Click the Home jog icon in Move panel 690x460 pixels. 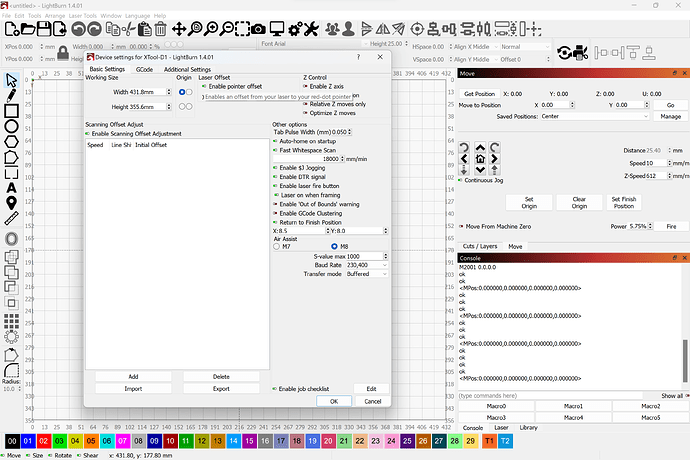click(x=480, y=159)
